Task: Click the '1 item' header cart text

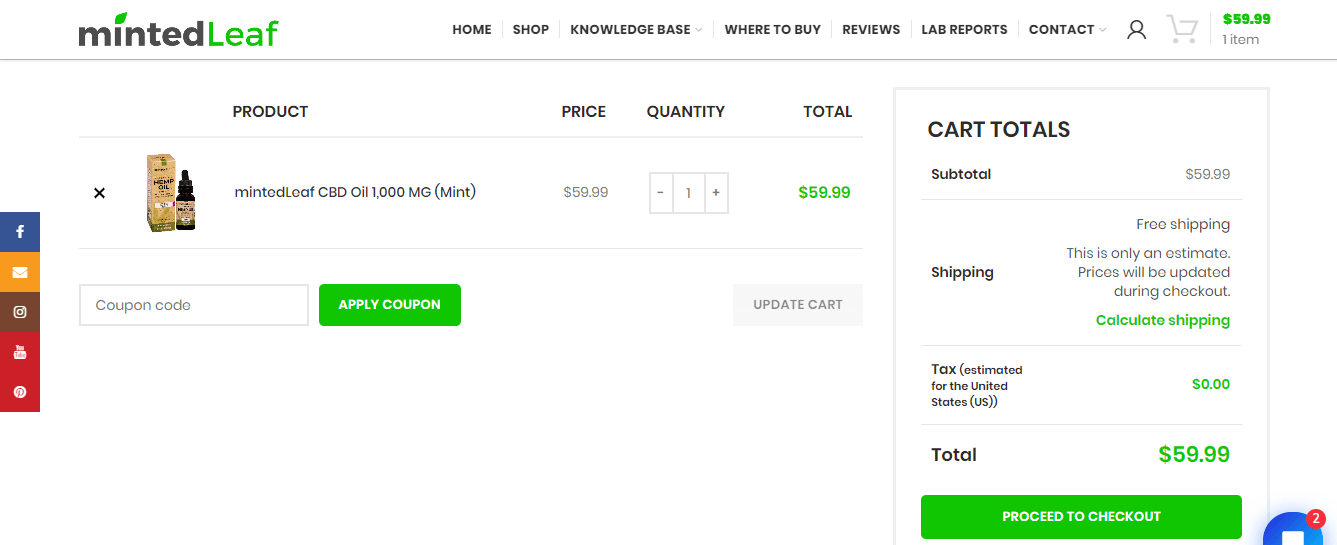Action: pyautogui.click(x=1241, y=40)
